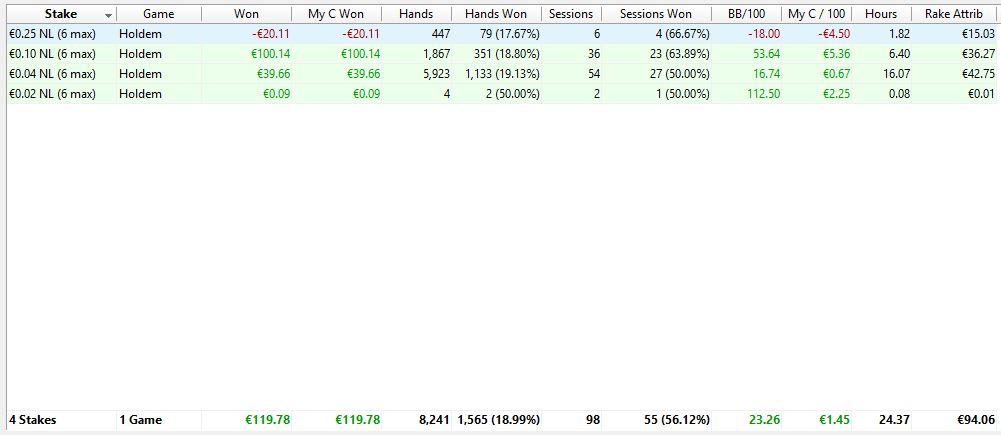Click the 1,133 (19.13%) hands won cell

502,73
